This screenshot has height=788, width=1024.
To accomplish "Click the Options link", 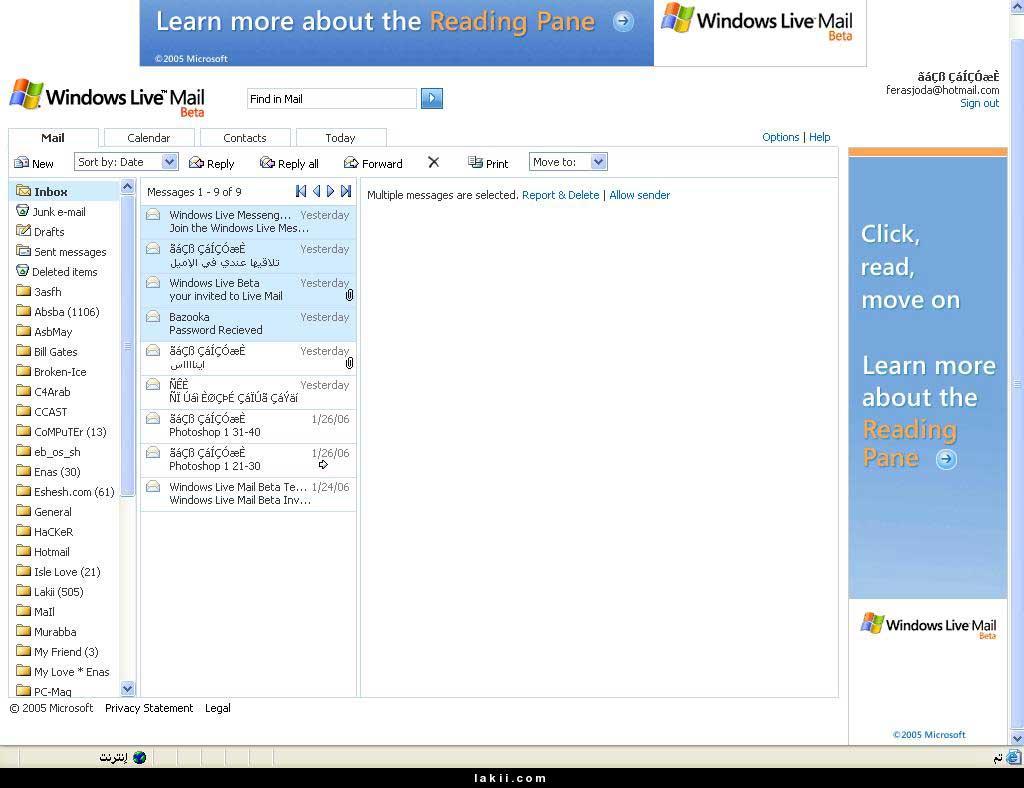I will pyautogui.click(x=780, y=137).
